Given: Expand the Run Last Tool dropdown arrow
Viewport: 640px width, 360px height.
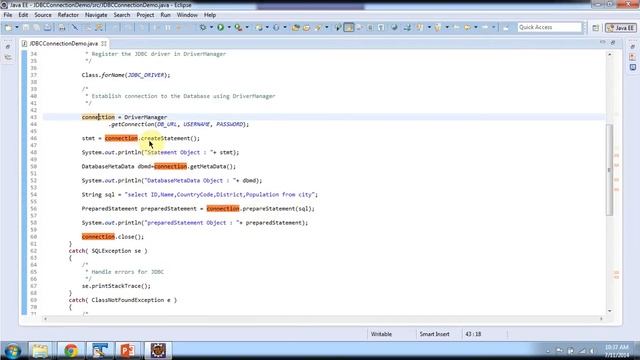Looking at the screenshot, I should tap(247, 27).
